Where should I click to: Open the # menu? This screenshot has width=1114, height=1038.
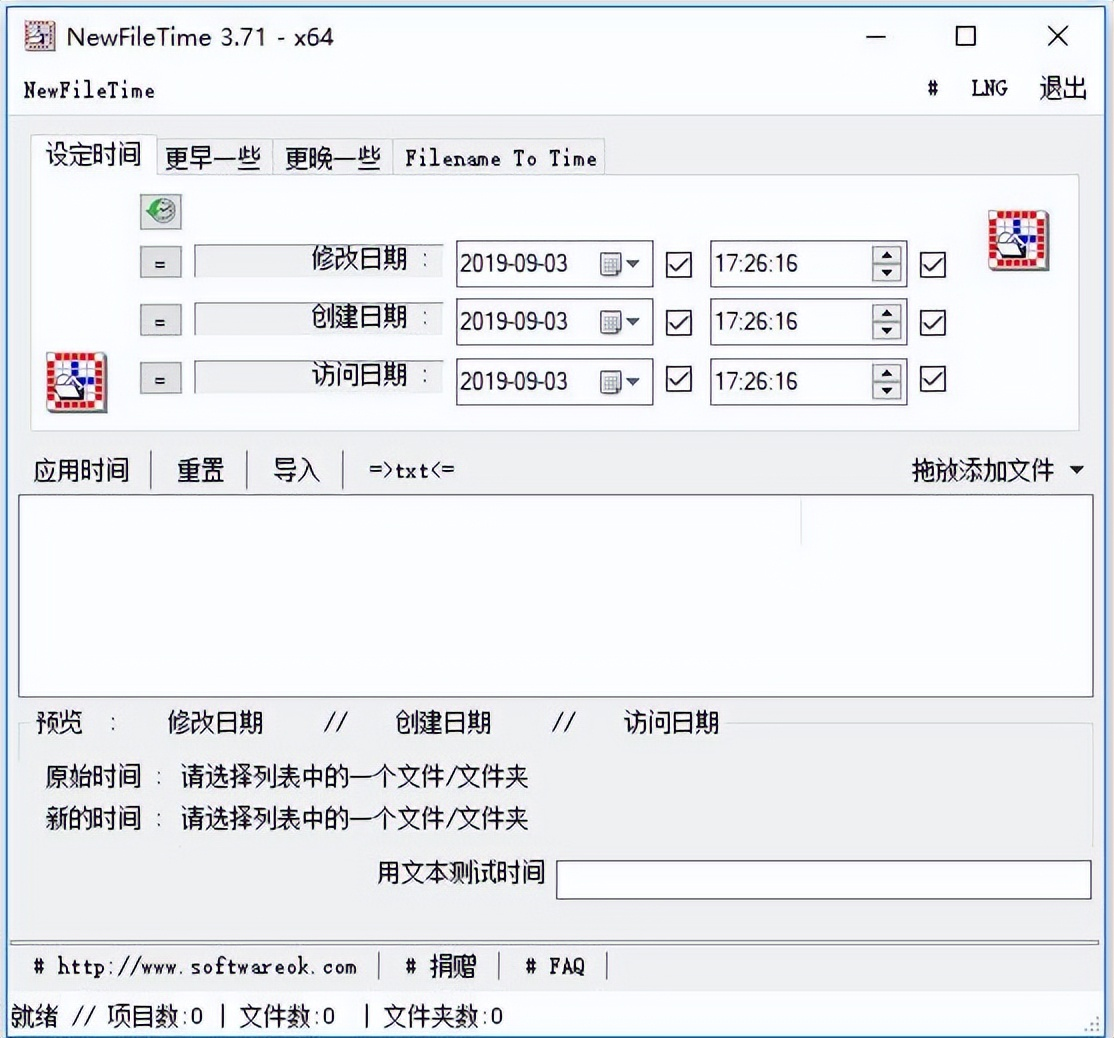point(933,88)
